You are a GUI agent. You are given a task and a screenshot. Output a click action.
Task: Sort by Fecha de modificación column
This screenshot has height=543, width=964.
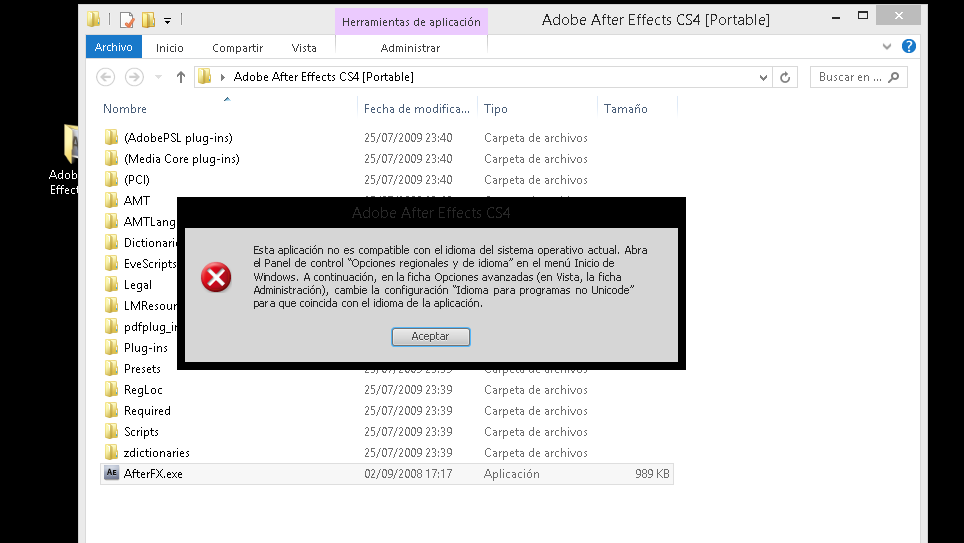click(x=416, y=109)
